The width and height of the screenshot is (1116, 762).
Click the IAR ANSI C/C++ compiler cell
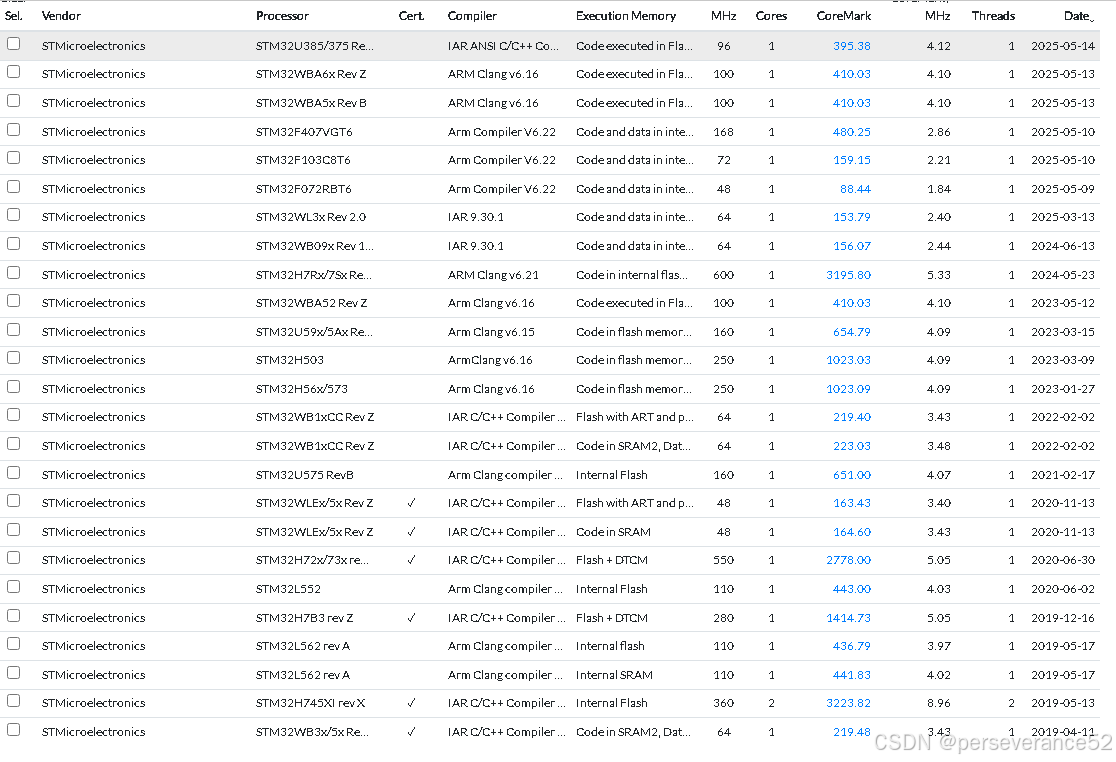(x=503, y=46)
